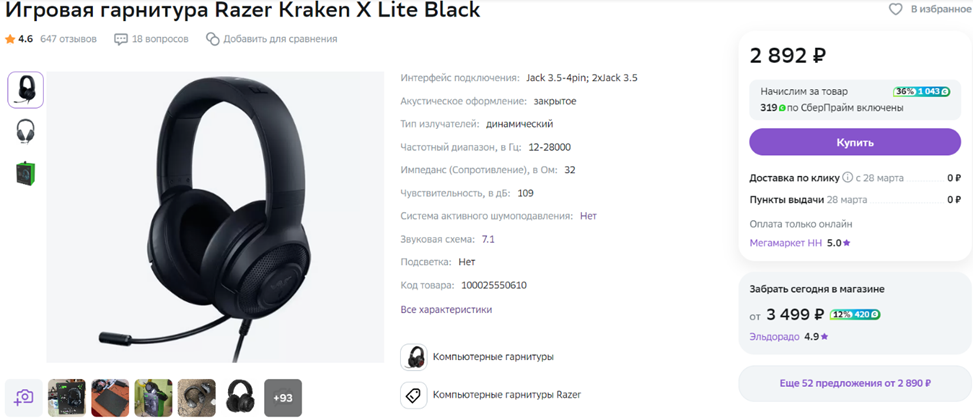This screenshot has width=973, height=418.
Task: Open the Мегамаркет НН seller link
Action: pyautogui.click(x=786, y=242)
